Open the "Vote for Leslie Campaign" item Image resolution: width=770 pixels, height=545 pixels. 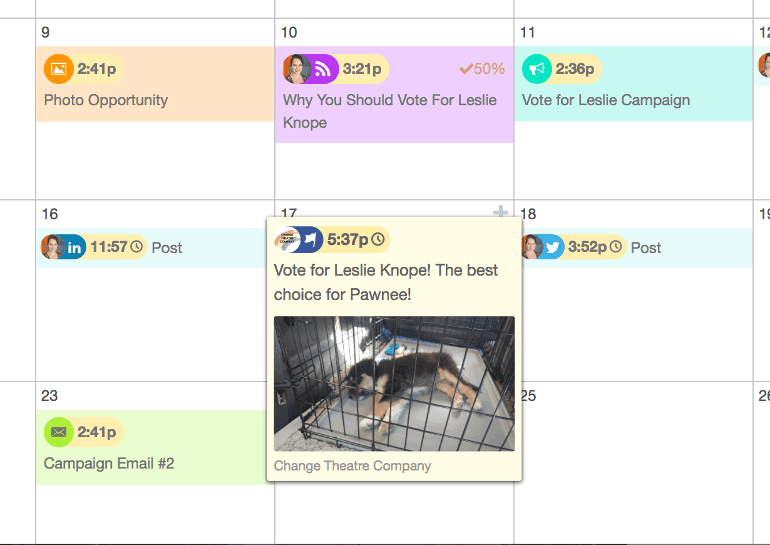tap(606, 100)
